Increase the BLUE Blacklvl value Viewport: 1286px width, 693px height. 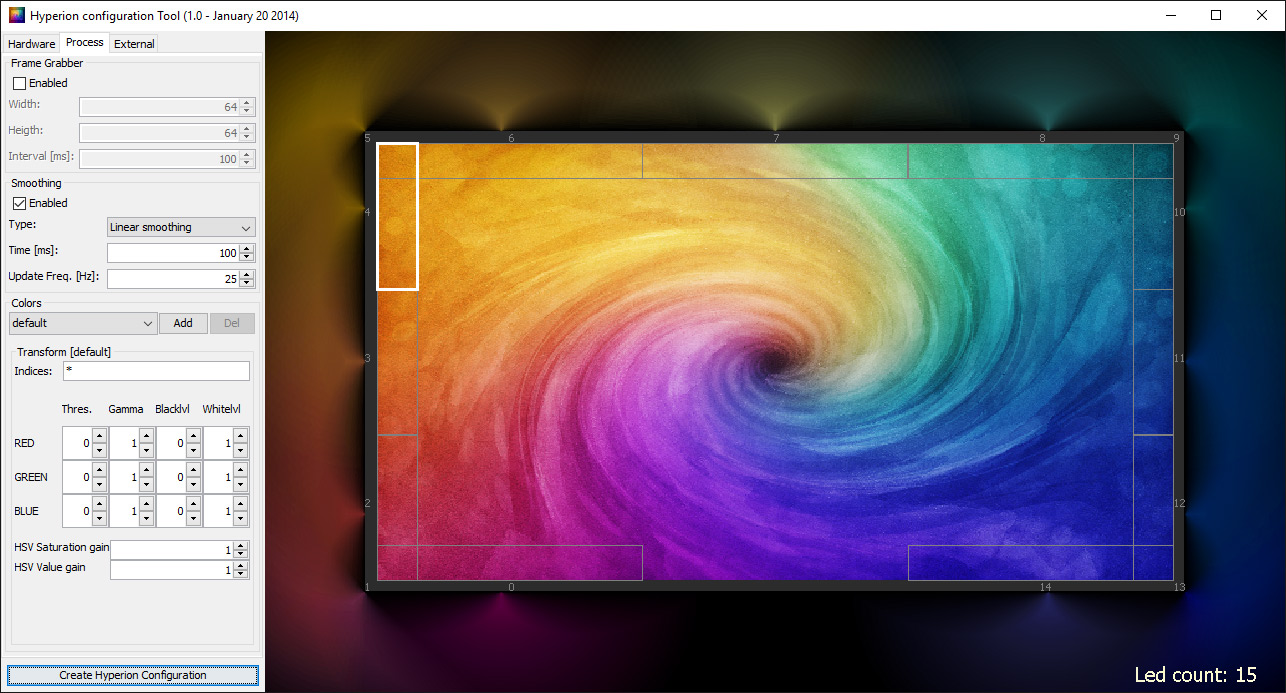click(193, 504)
